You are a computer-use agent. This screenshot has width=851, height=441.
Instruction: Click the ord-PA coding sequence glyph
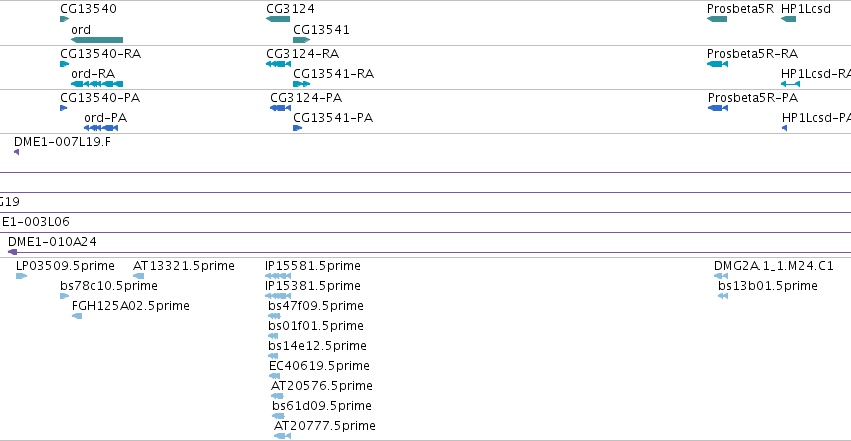click(101, 128)
